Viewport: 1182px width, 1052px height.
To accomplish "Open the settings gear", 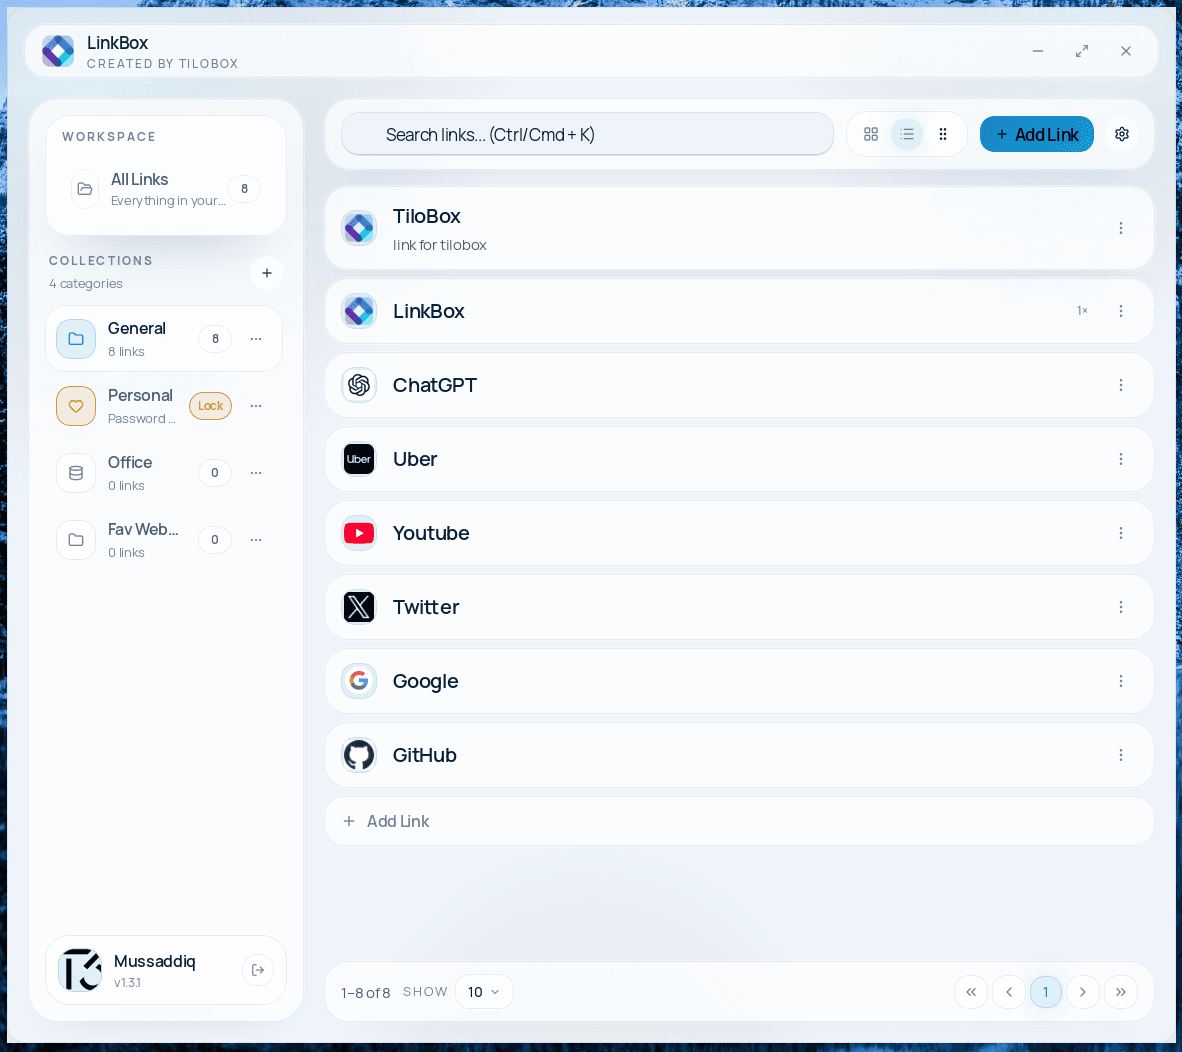I will point(1121,133).
